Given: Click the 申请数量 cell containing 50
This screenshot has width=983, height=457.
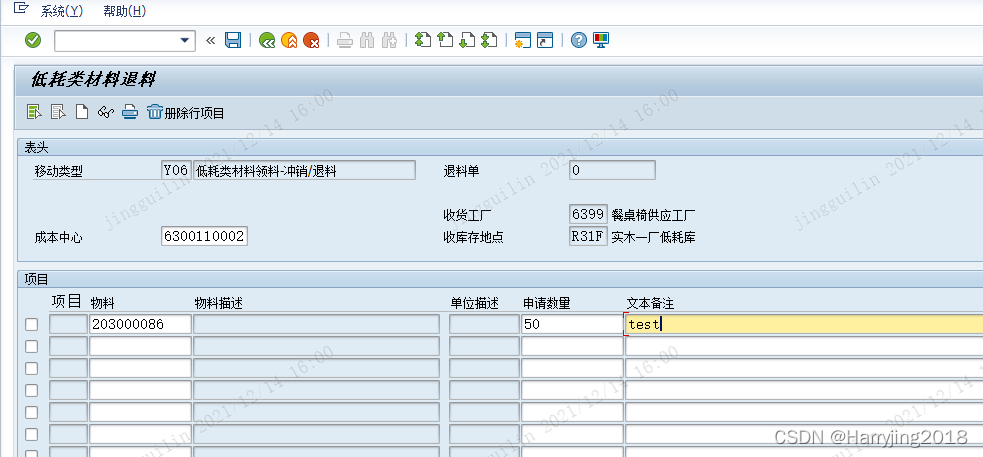Looking at the screenshot, I should [572, 324].
